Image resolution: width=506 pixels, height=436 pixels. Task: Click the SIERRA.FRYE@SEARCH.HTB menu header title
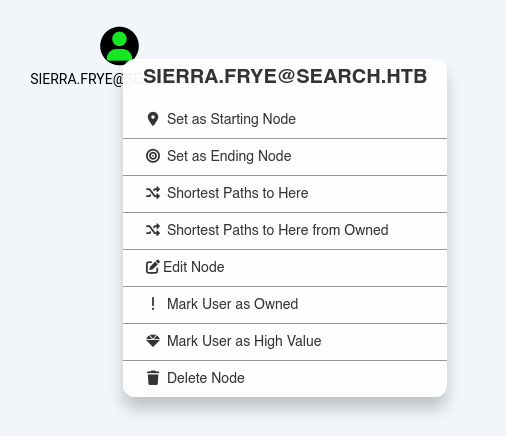(285, 76)
